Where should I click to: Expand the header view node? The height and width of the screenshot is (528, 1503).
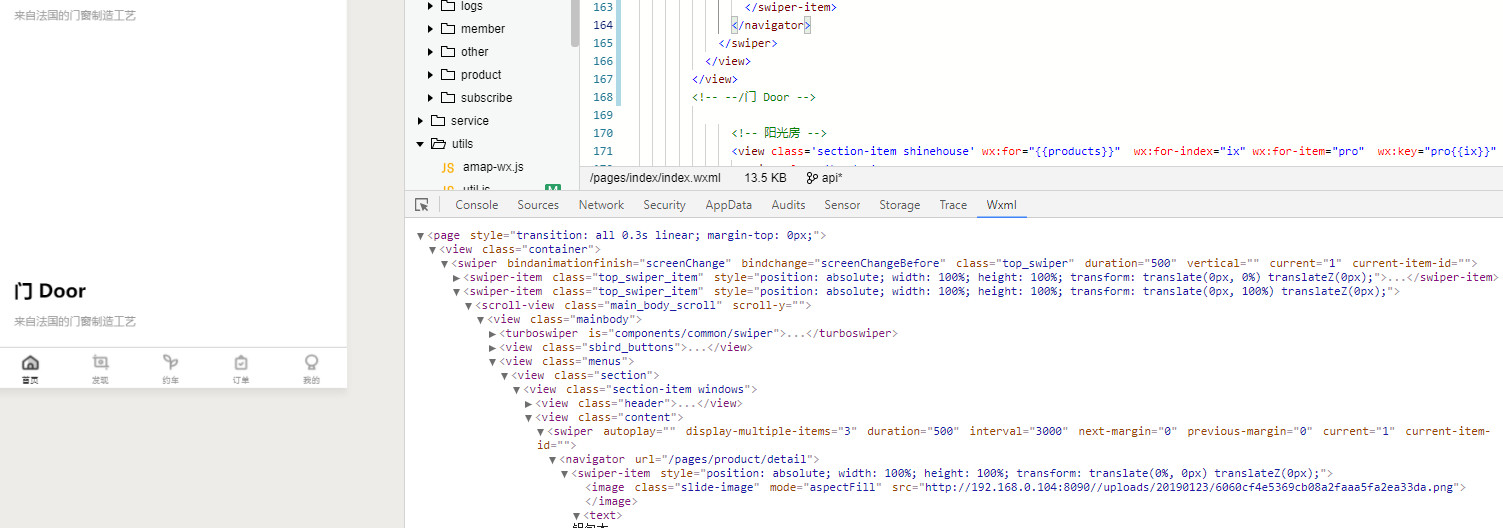click(529, 404)
